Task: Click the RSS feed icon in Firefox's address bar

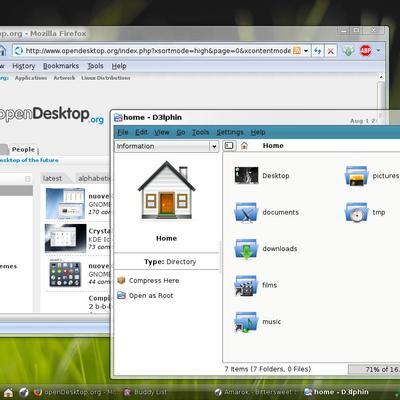Action: click(296, 51)
